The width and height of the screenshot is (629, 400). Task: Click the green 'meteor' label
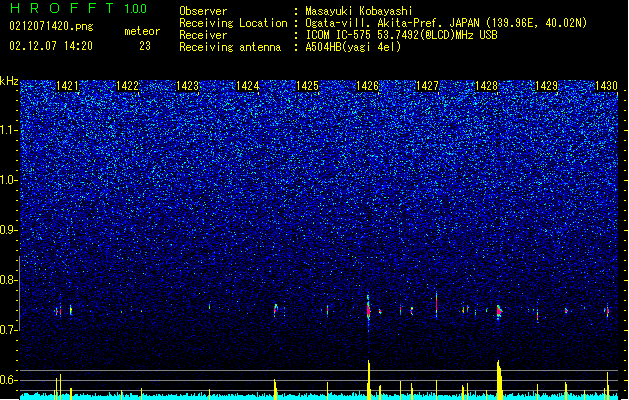point(142,31)
